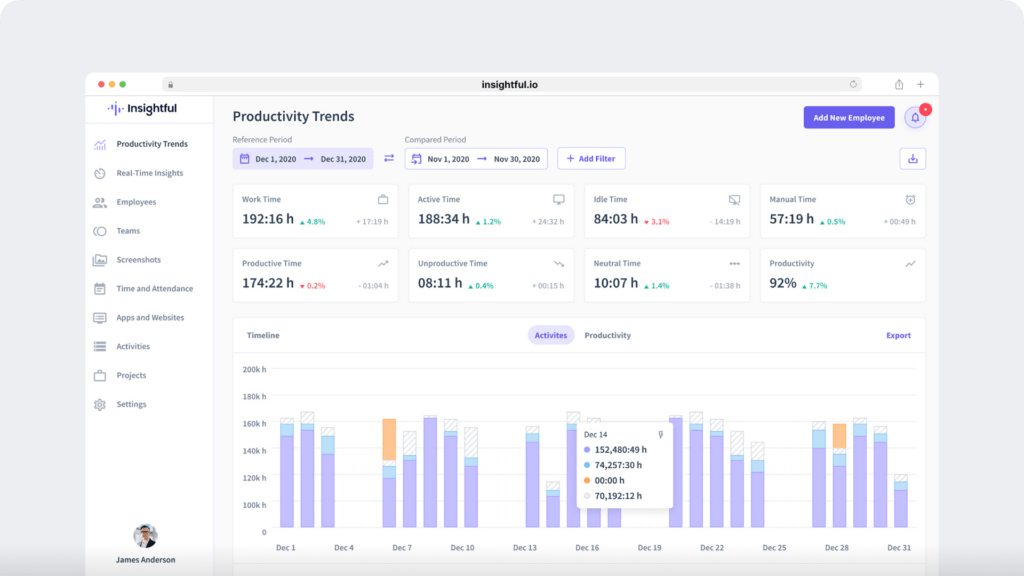This screenshot has height=576, width=1024.
Task: Open Real-Time Insights in sidebar
Action: tap(150, 173)
